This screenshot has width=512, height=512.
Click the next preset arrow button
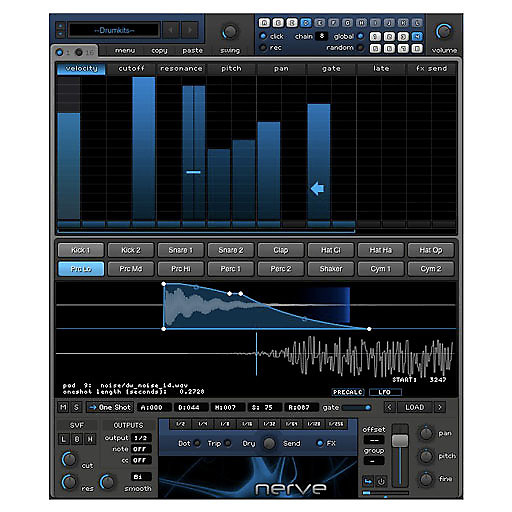[190, 30]
